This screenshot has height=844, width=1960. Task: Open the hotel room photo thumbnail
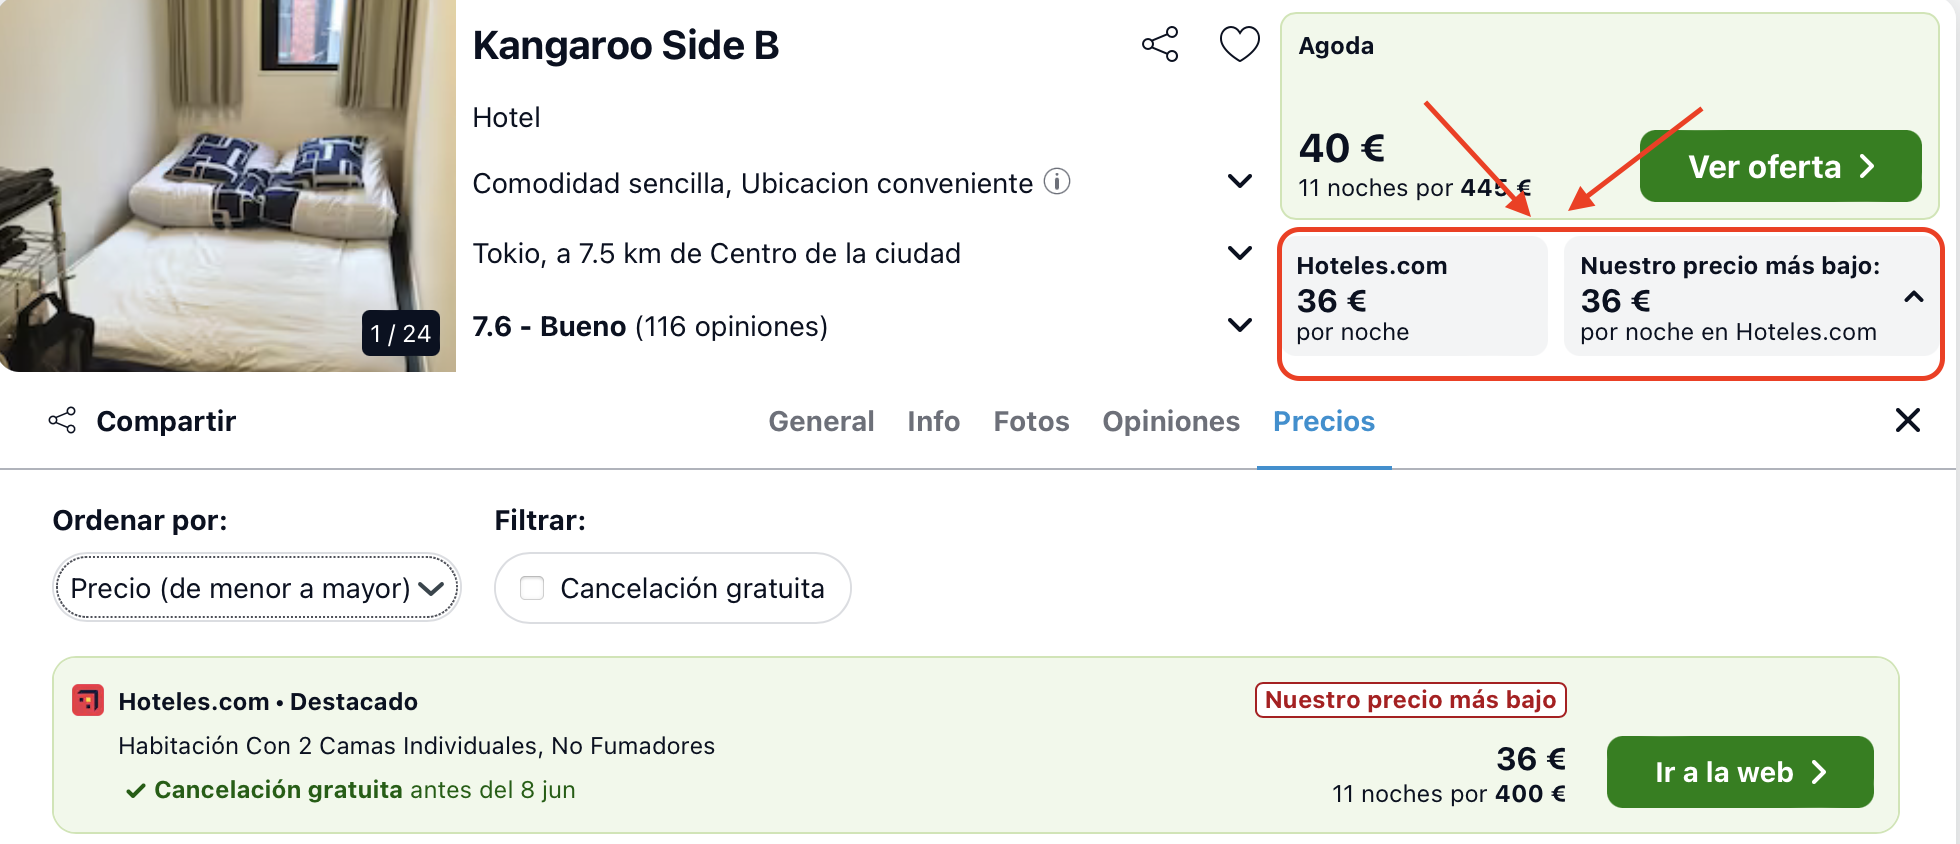[x=228, y=185]
